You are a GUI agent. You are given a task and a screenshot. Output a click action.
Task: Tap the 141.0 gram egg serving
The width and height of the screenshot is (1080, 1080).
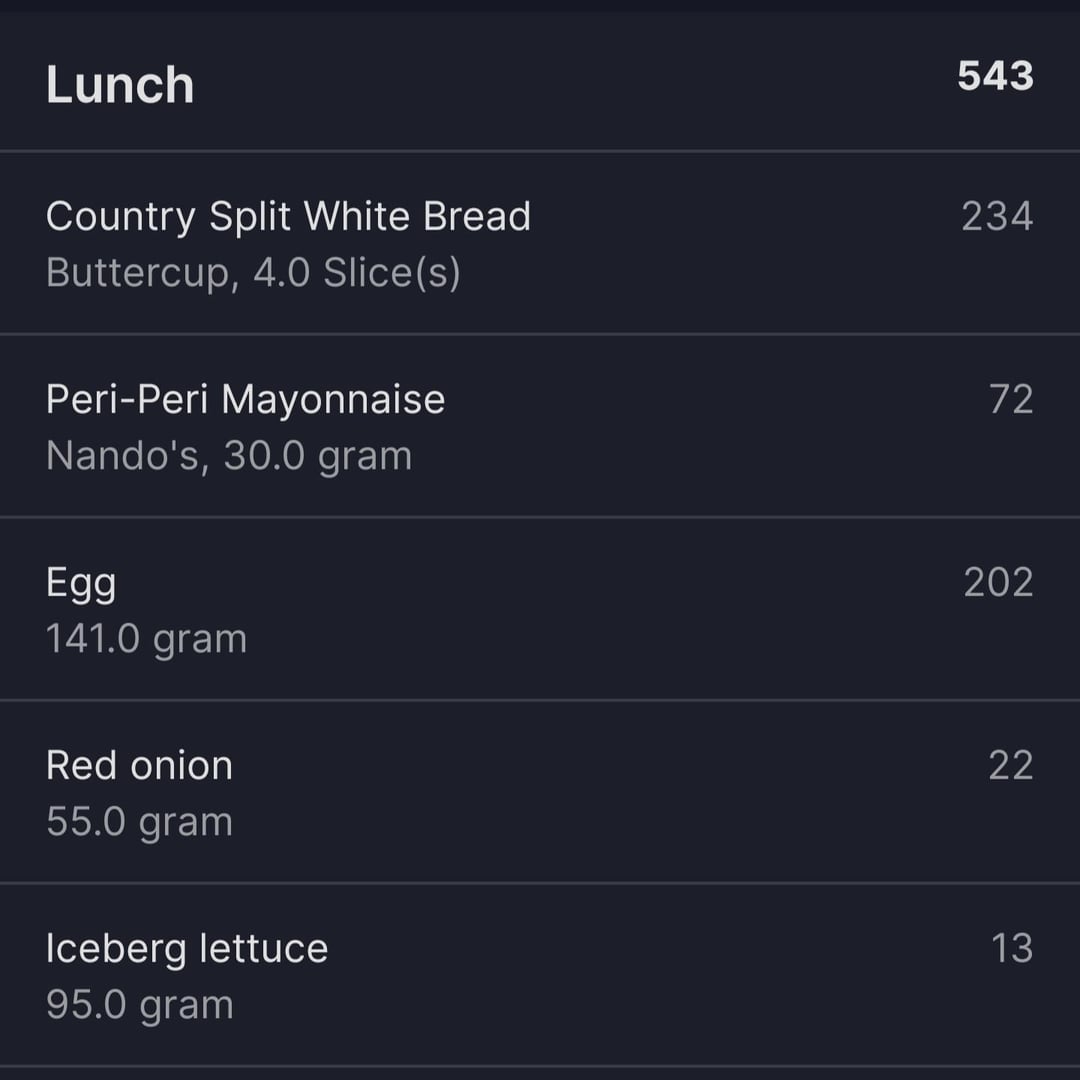click(x=146, y=639)
